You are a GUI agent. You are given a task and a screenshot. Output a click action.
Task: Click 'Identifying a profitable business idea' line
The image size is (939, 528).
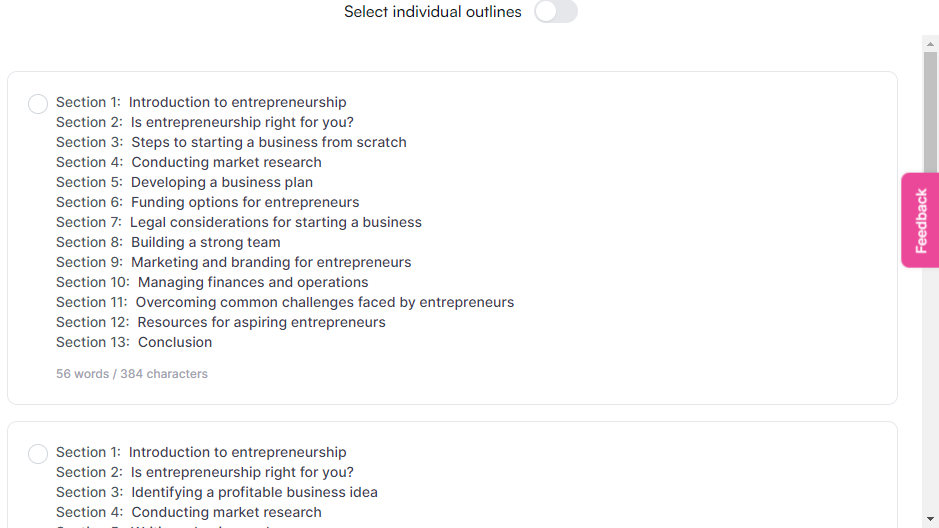coord(254,492)
